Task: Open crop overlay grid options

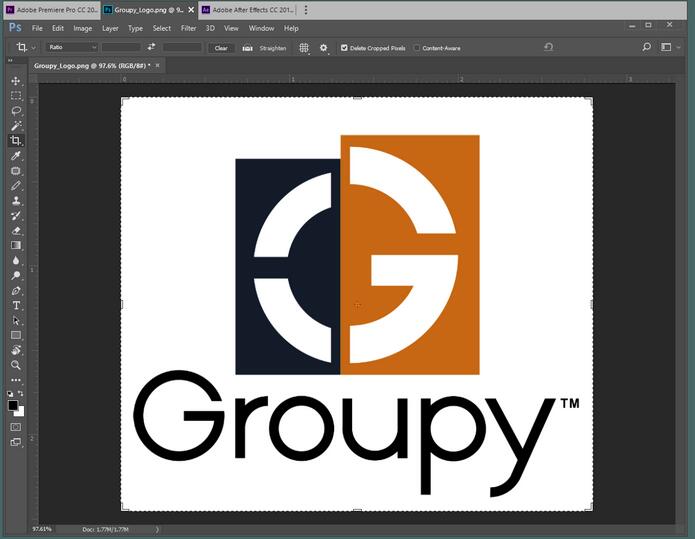Action: pyautogui.click(x=304, y=47)
